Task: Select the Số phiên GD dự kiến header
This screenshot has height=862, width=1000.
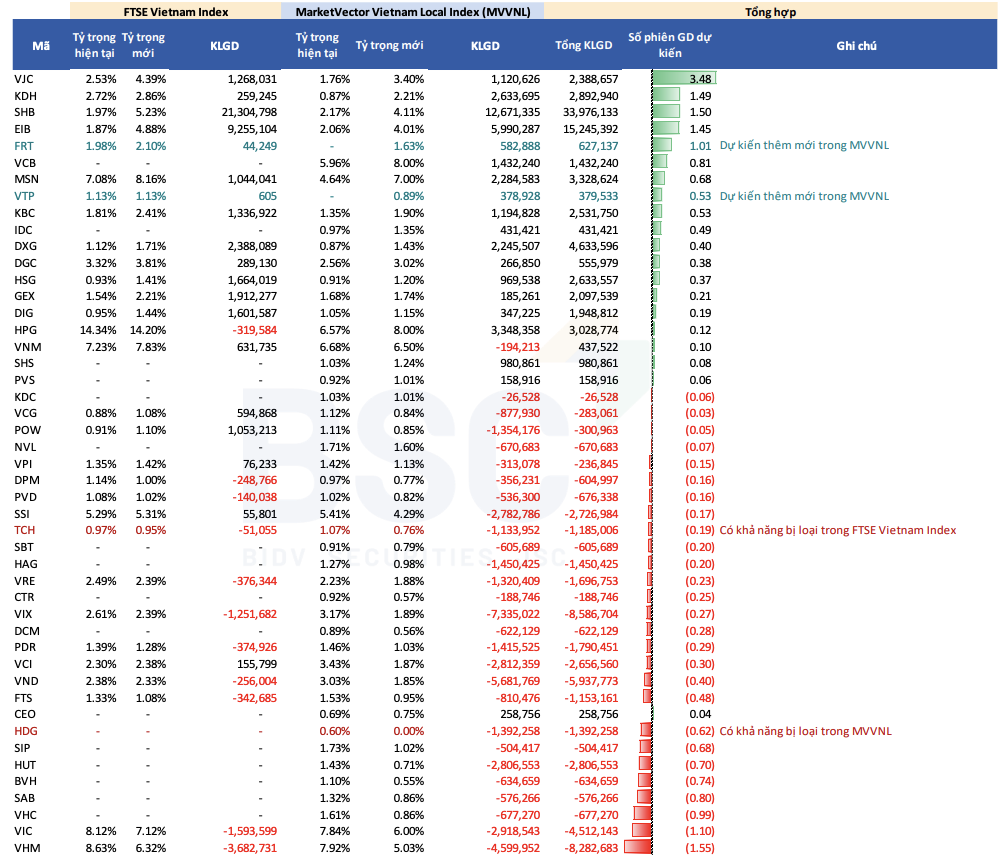Action: pos(670,45)
